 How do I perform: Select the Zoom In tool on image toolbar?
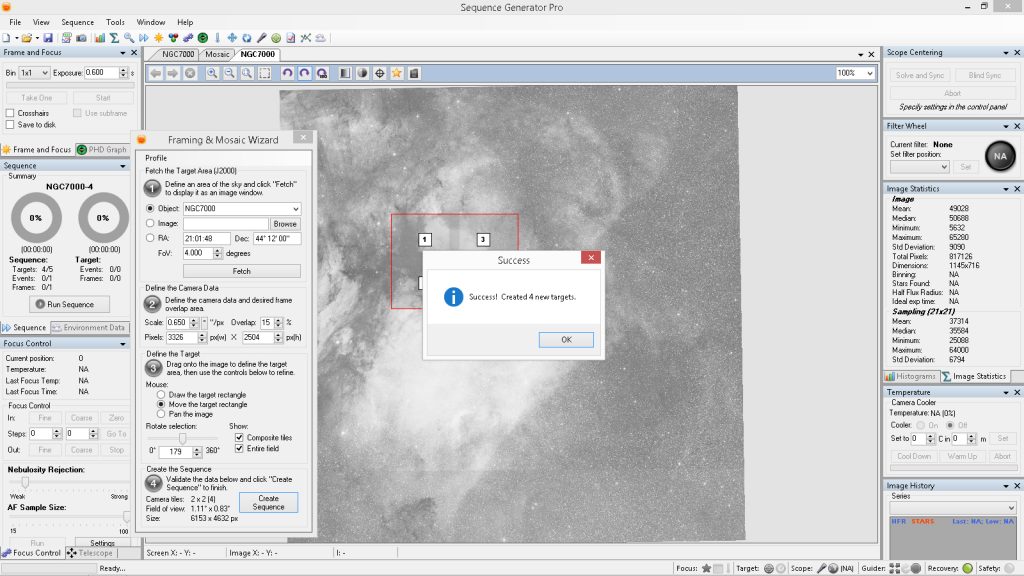point(211,72)
